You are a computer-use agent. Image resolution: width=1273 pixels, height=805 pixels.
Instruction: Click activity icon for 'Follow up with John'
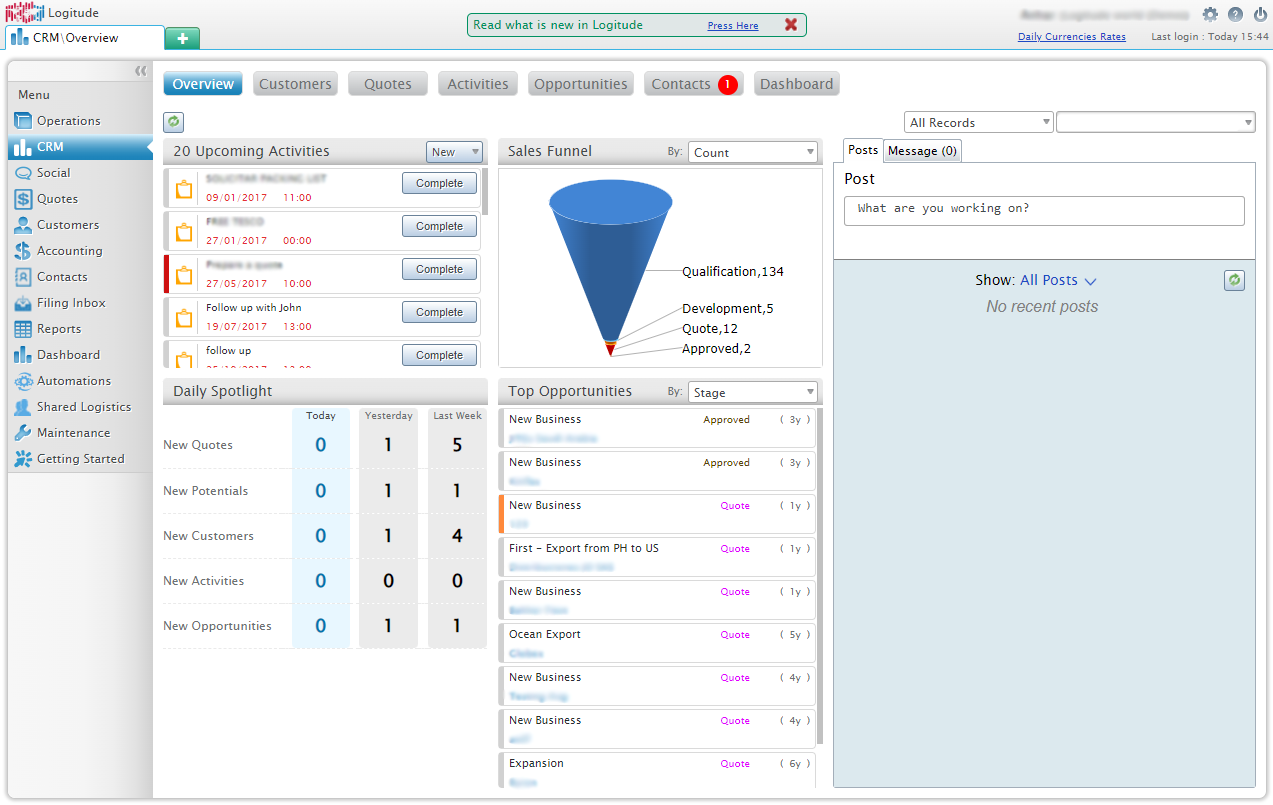pos(184,319)
